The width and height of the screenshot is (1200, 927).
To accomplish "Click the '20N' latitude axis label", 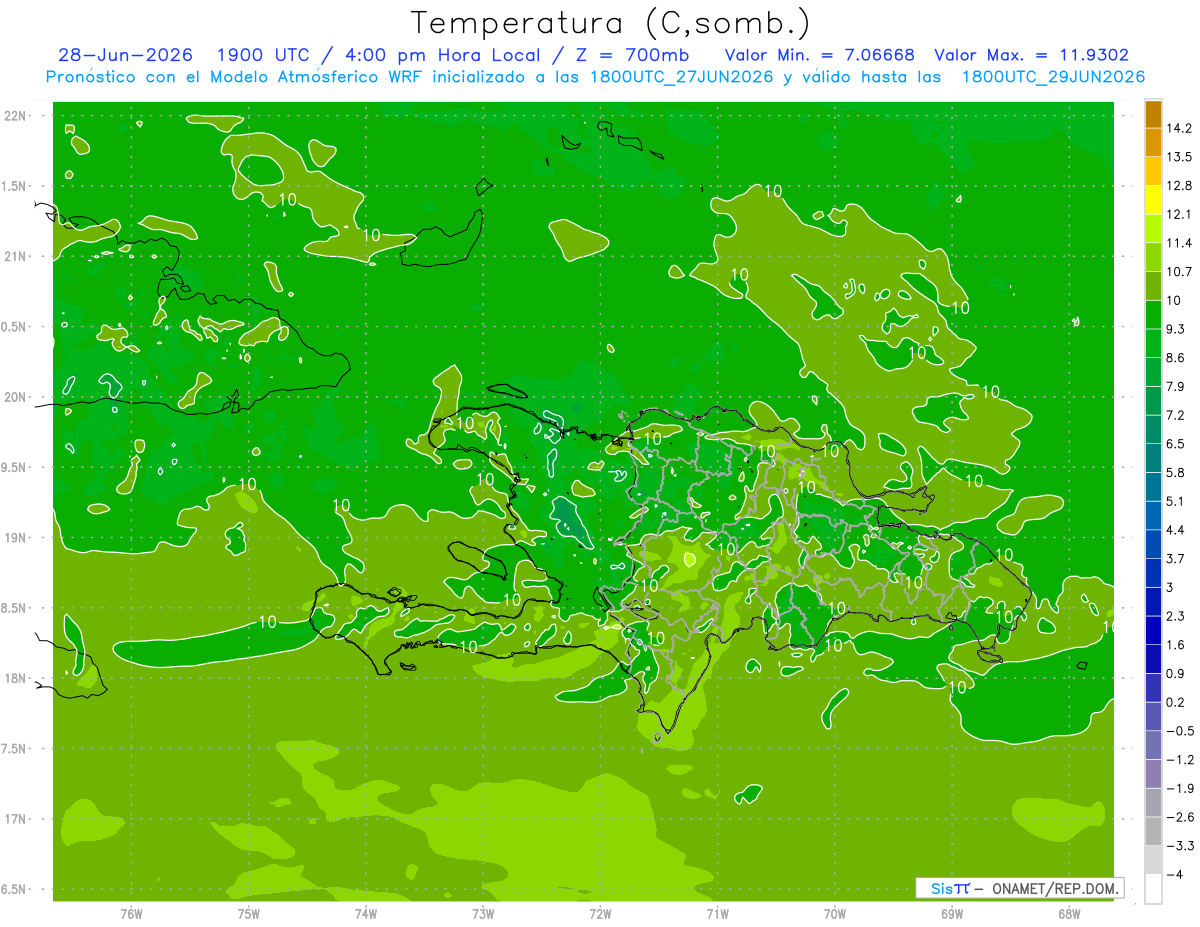I will click(15, 397).
